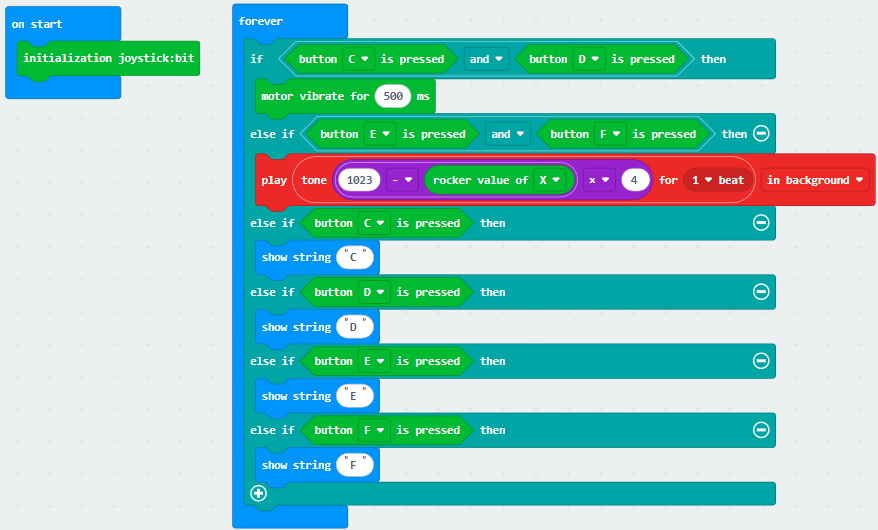Open the rocker value axis X dropdown
The height and width of the screenshot is (530, 878).
(548, 180)
